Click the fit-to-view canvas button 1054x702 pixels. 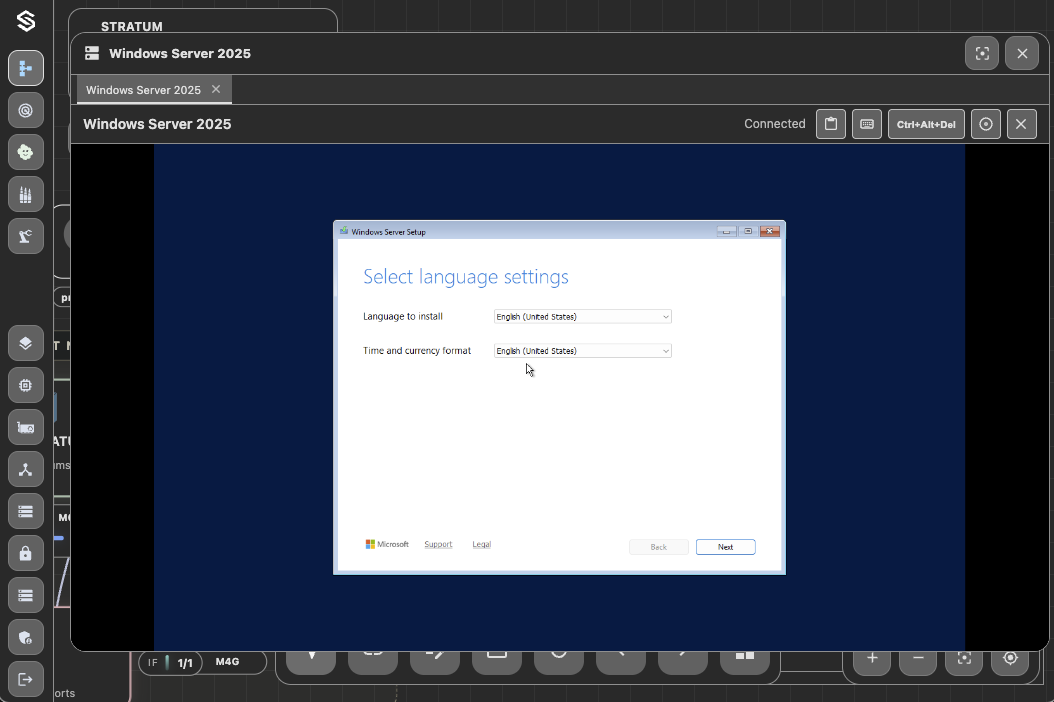click(x=965, y=658)
